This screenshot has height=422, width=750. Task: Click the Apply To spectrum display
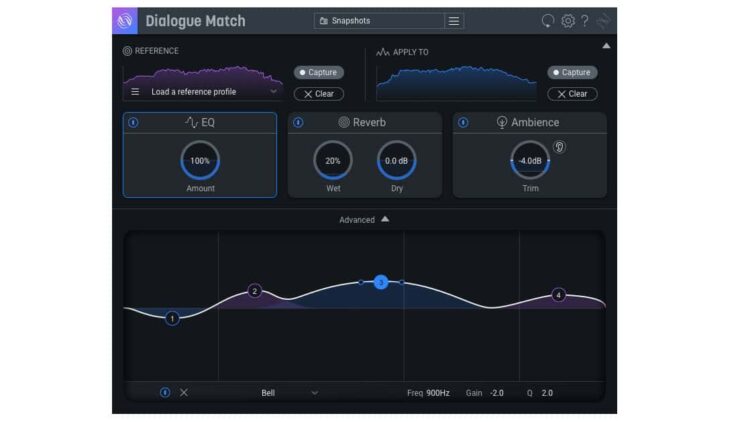(x=457, y=83)
